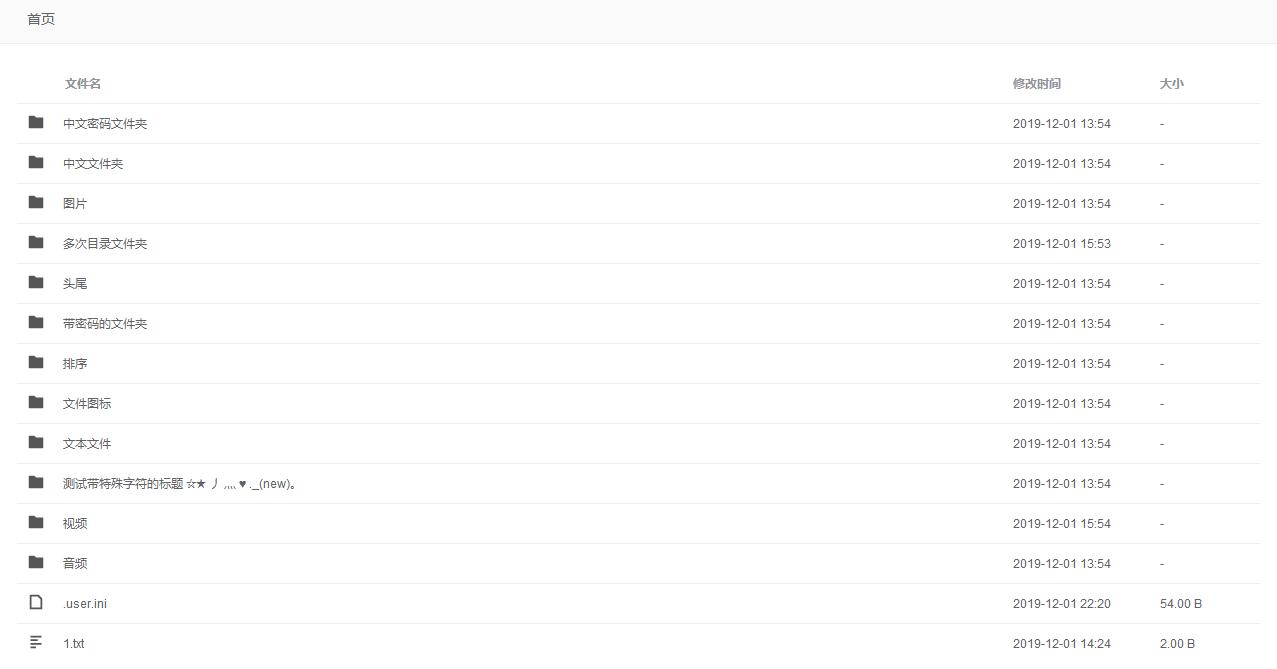The image size is (1277, 669).
Task: Sort by the 大小 column header
Action: [1171, 84]
